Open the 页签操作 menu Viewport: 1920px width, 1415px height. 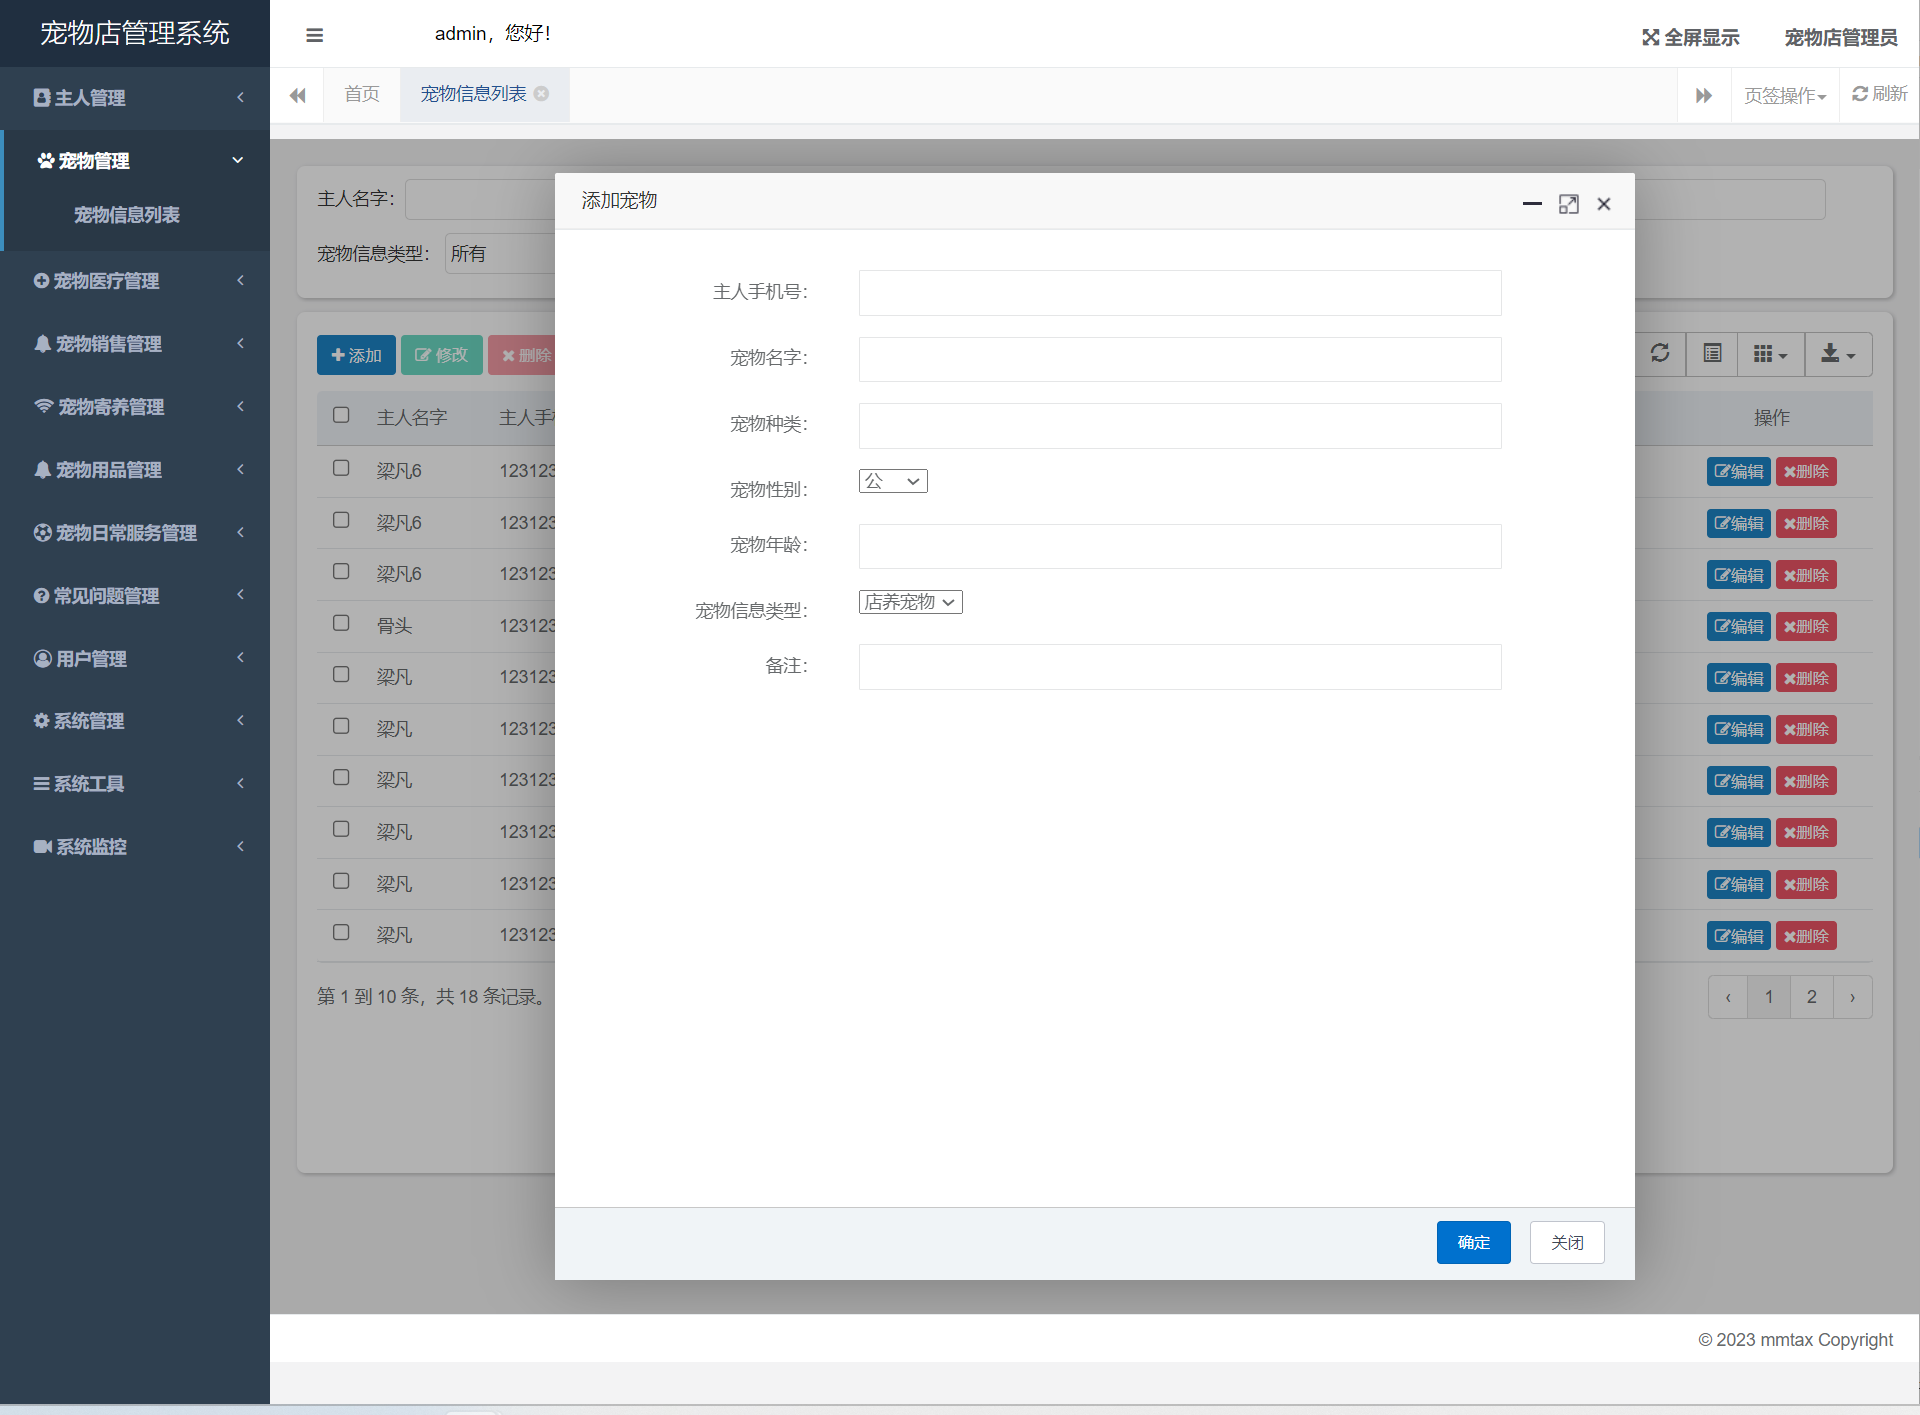point(1784,96)
